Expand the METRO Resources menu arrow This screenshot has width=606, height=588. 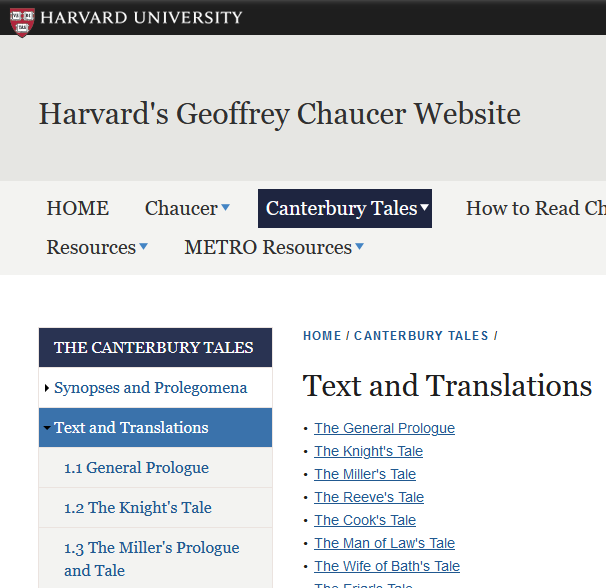click(x=359, y=246)
